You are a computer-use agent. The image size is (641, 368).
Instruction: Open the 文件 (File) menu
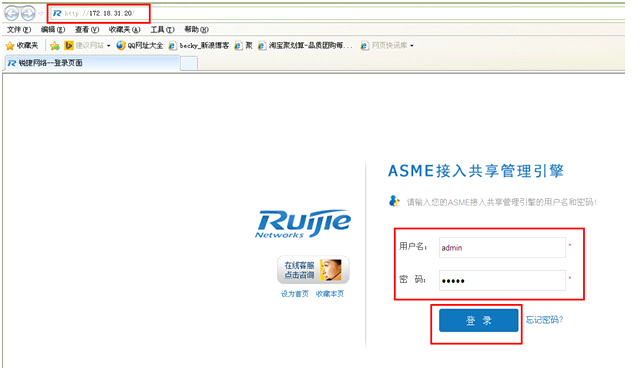pyautogui.click(x=19, y=29)
